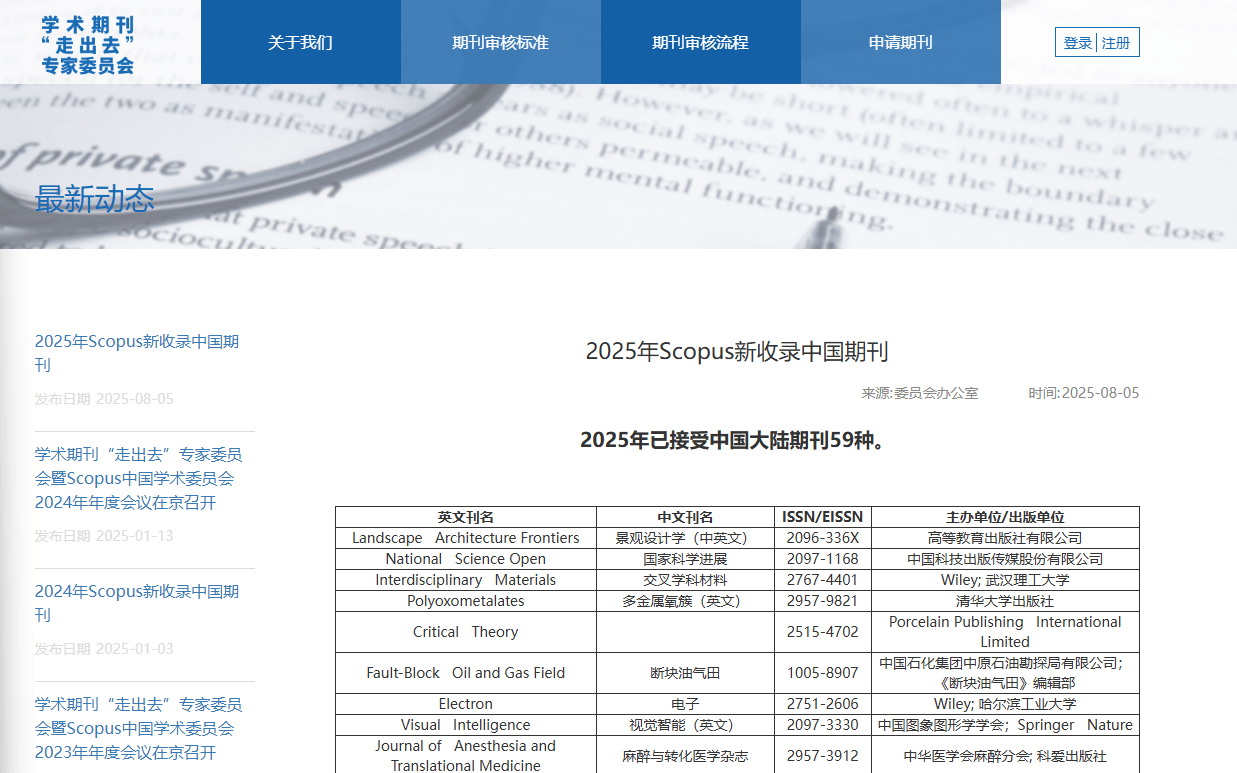This screenshot has height=773, width=1237.
Task: Click the ISSN/EISSN column header
Action: [x=822, y=517]
